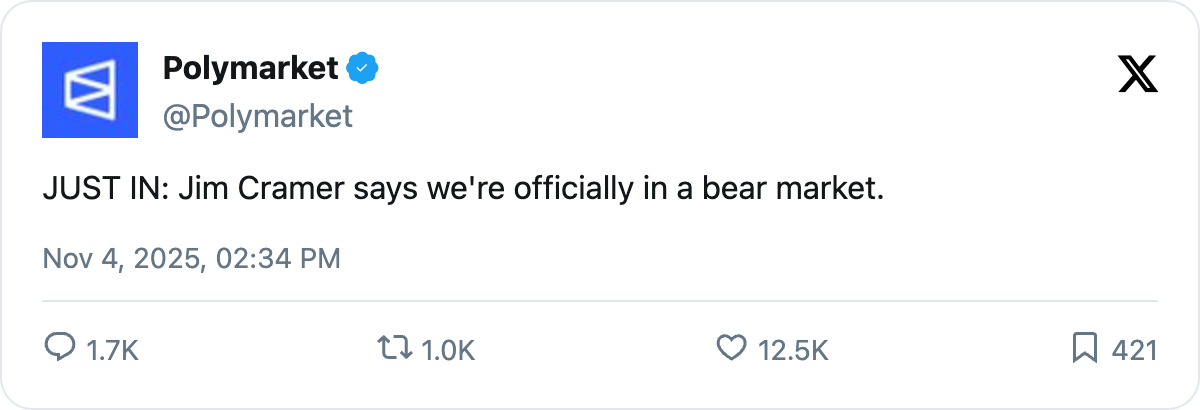Screen dimensions: 1200x410
Task: Click the blue verified checkmark badge
Action: (361, 70)
